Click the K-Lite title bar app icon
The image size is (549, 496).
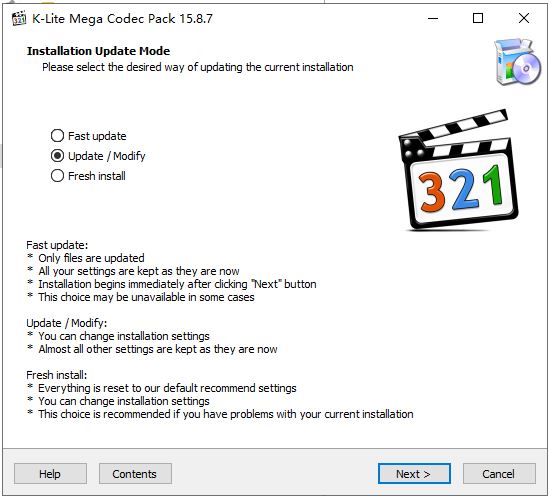click(x=19, y=18)
